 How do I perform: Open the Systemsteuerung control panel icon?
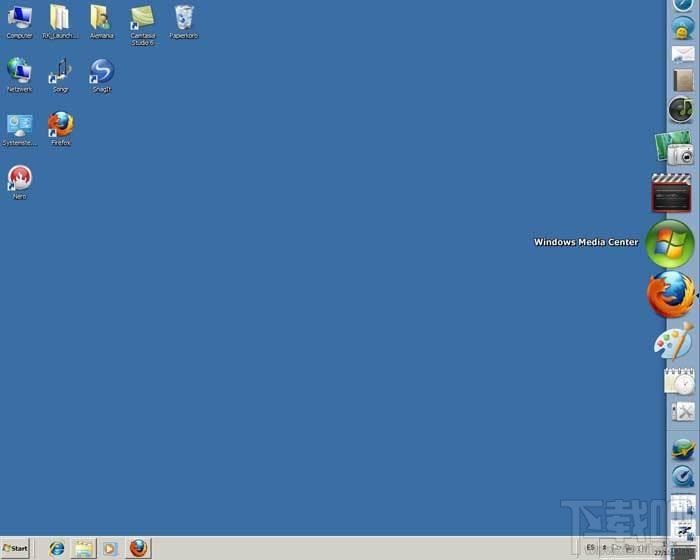click(19, 130)
